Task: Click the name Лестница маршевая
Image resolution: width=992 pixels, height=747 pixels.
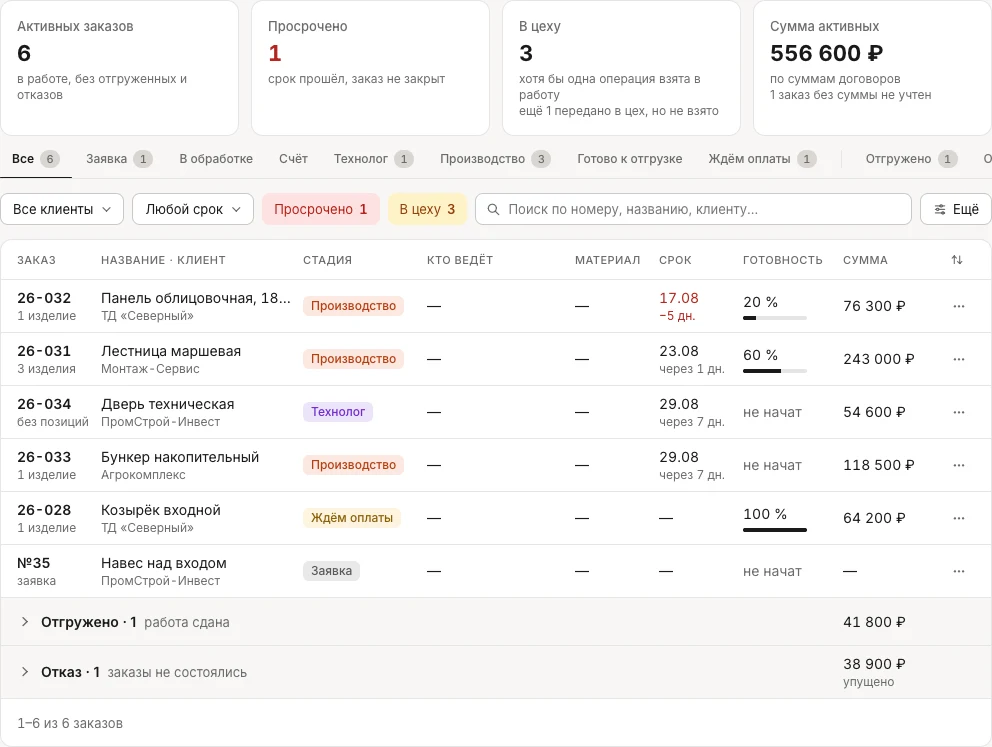Action: (x=171, y=351)
